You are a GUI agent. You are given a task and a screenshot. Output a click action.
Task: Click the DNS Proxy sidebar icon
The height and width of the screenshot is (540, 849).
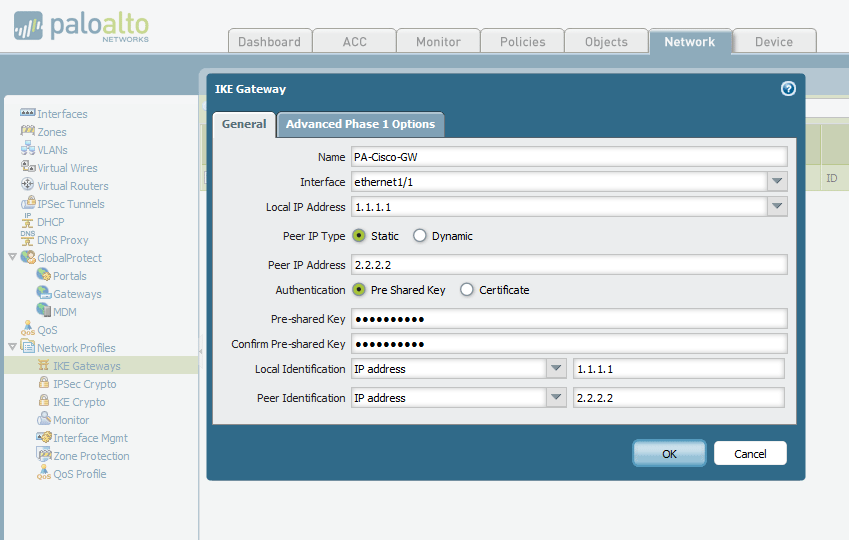[28, 240]
